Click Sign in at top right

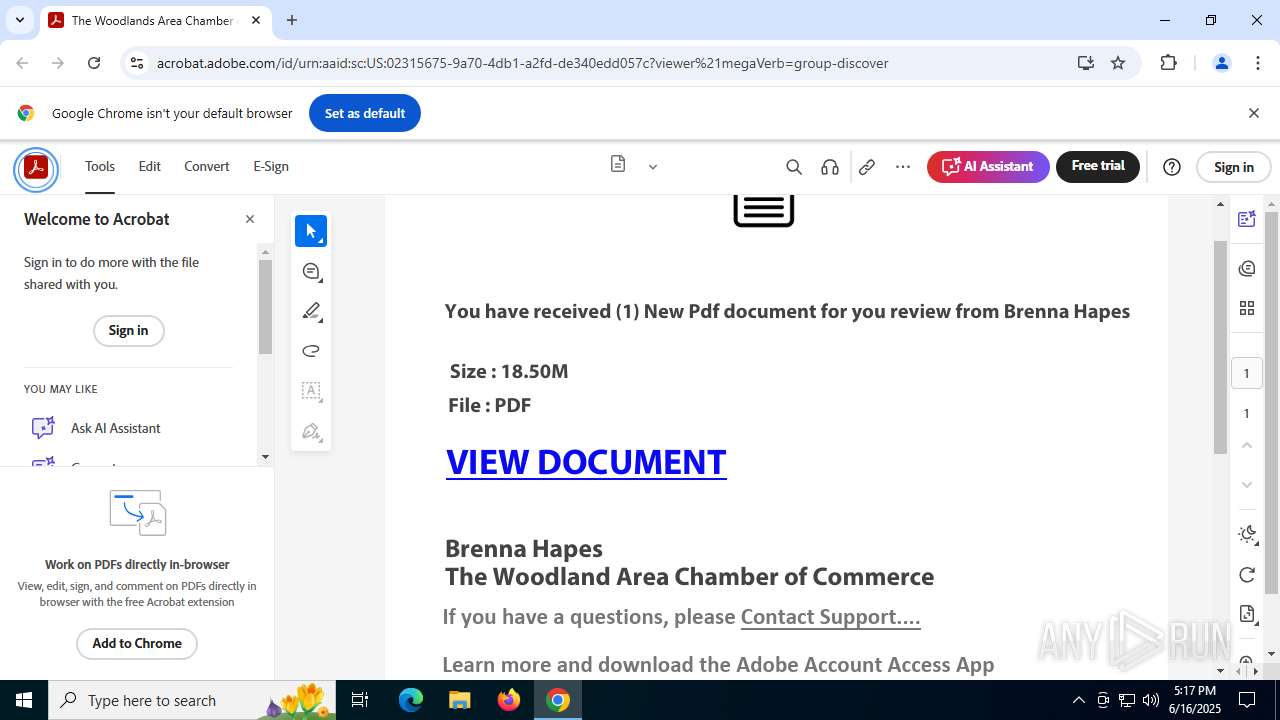click(1233, 167)
